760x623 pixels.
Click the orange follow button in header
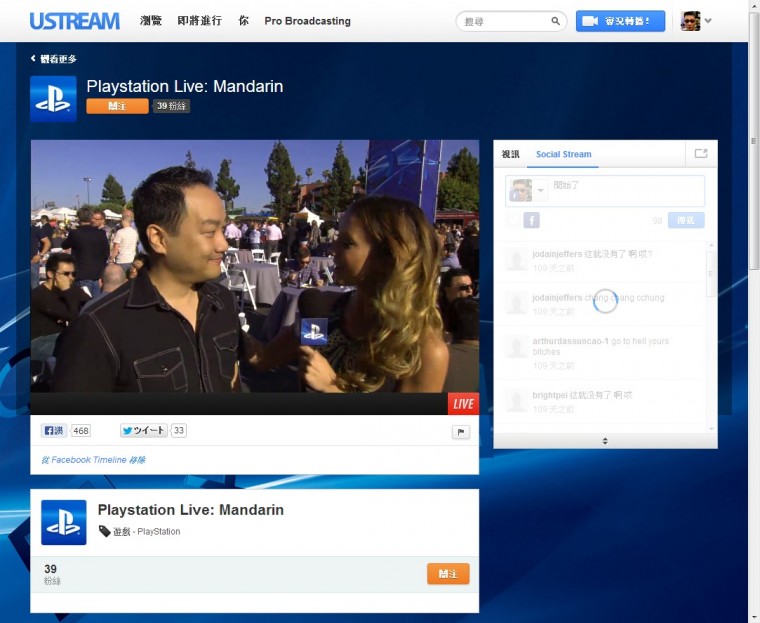[x=117, y=106]
